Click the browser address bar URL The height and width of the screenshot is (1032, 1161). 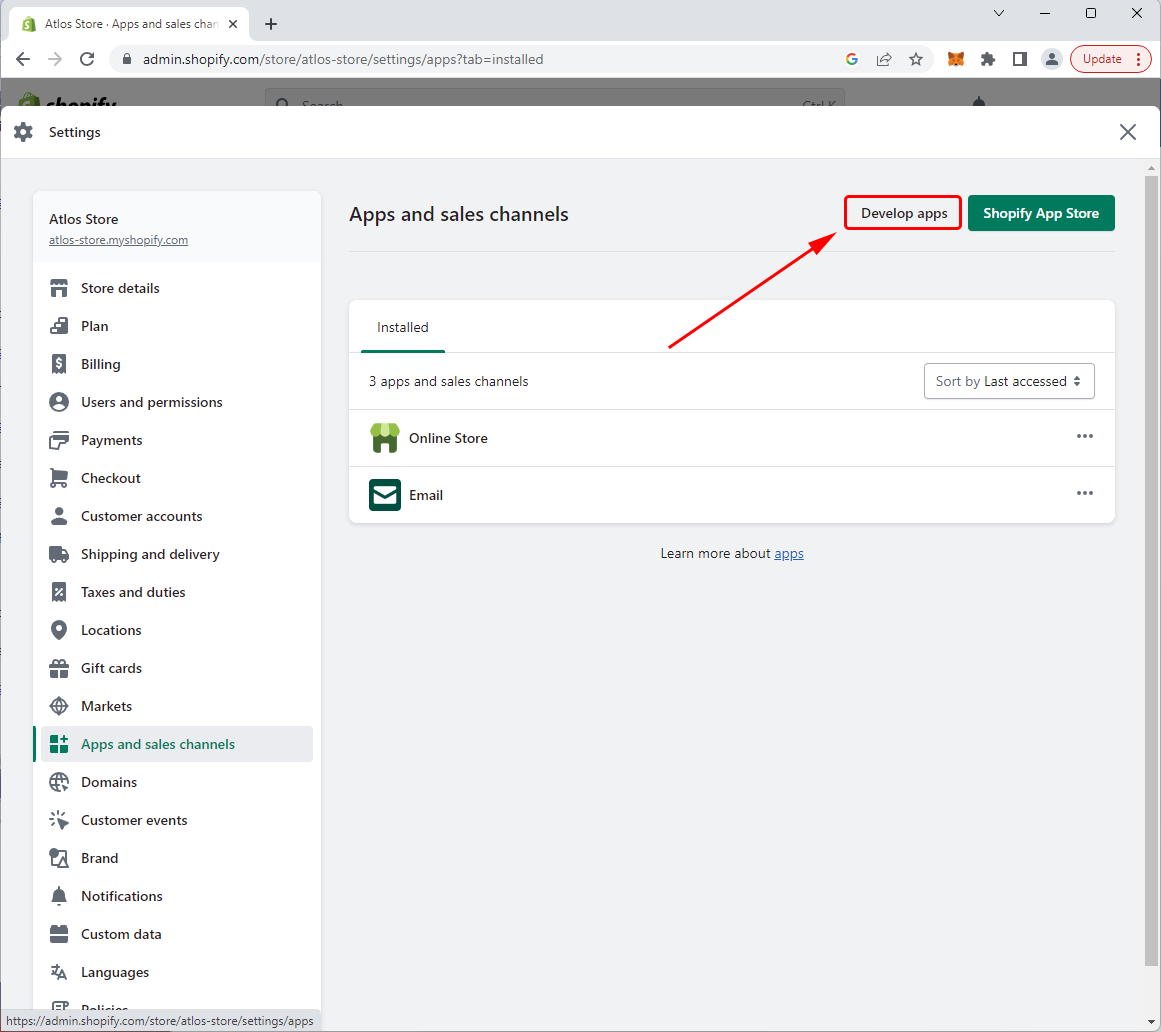point(343,59)
